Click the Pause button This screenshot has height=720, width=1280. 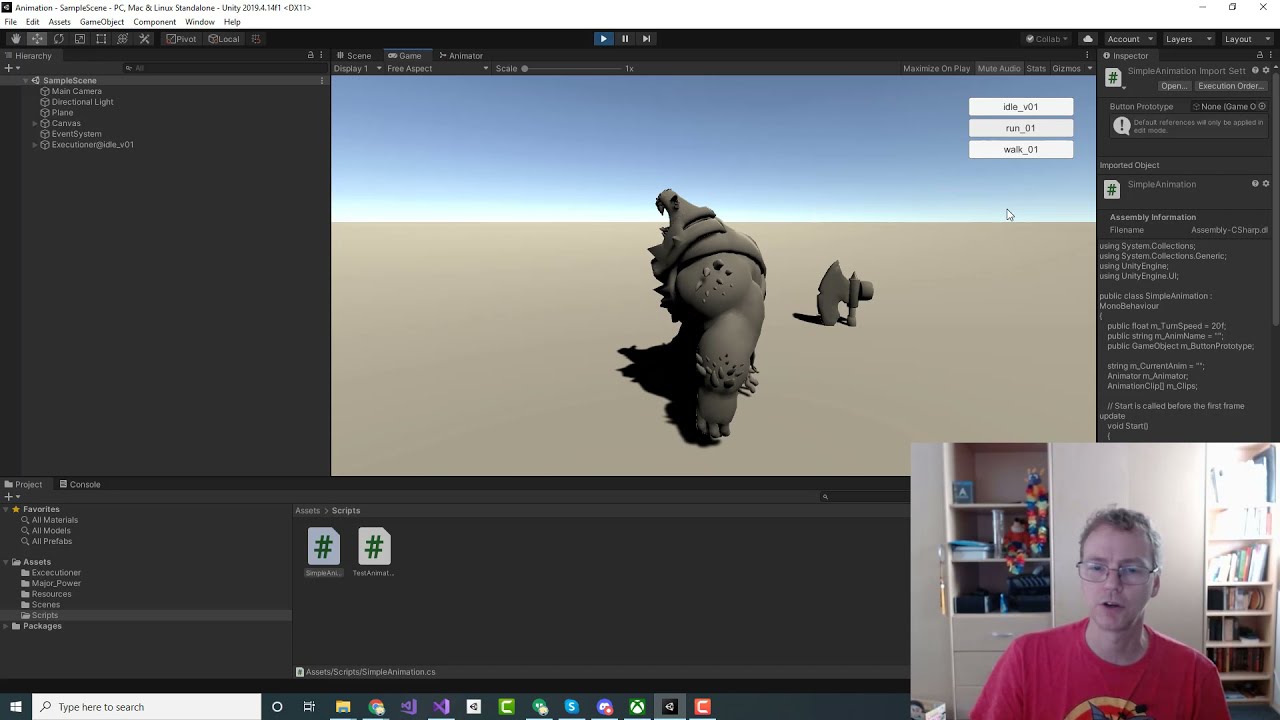coord(625,39)
